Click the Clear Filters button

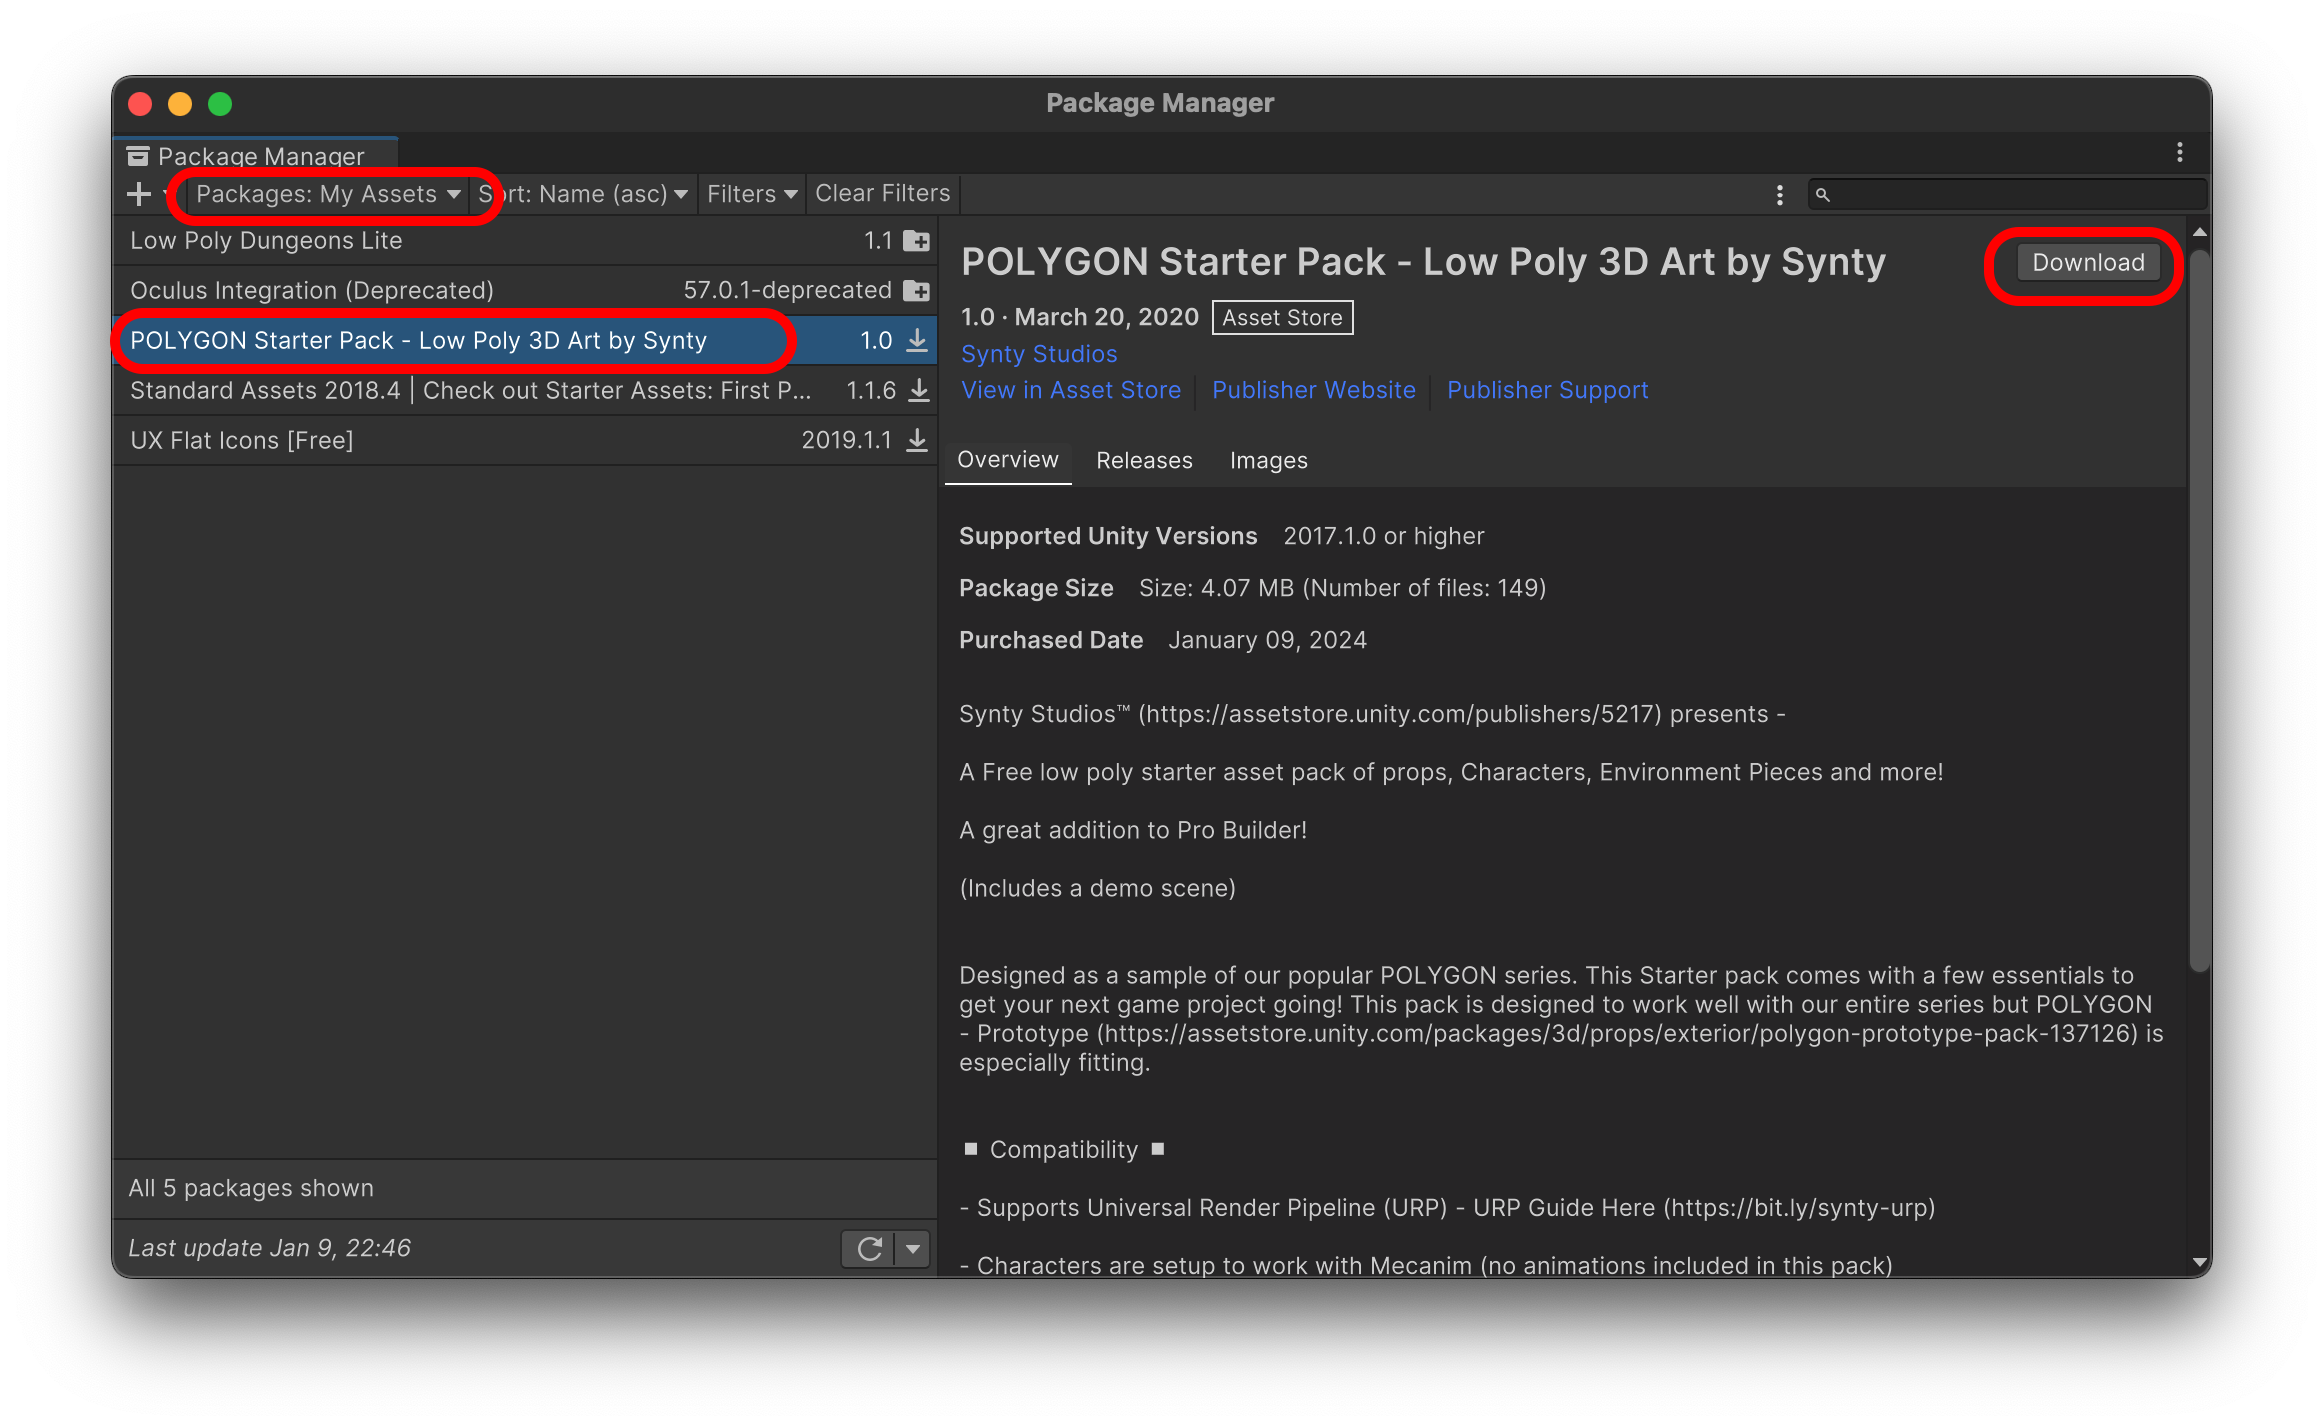pos(882,194)
